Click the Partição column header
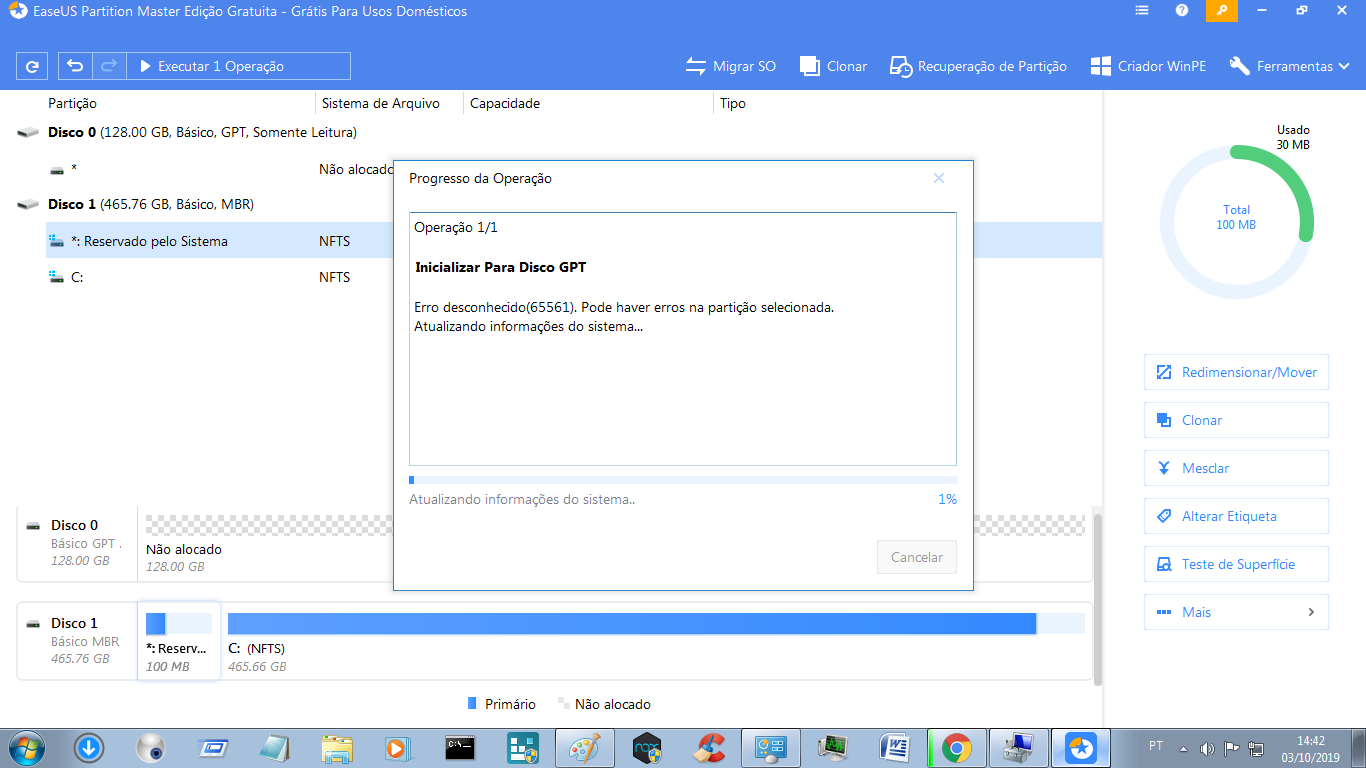The image size is (1366, 768). click(x=73, y=103)
